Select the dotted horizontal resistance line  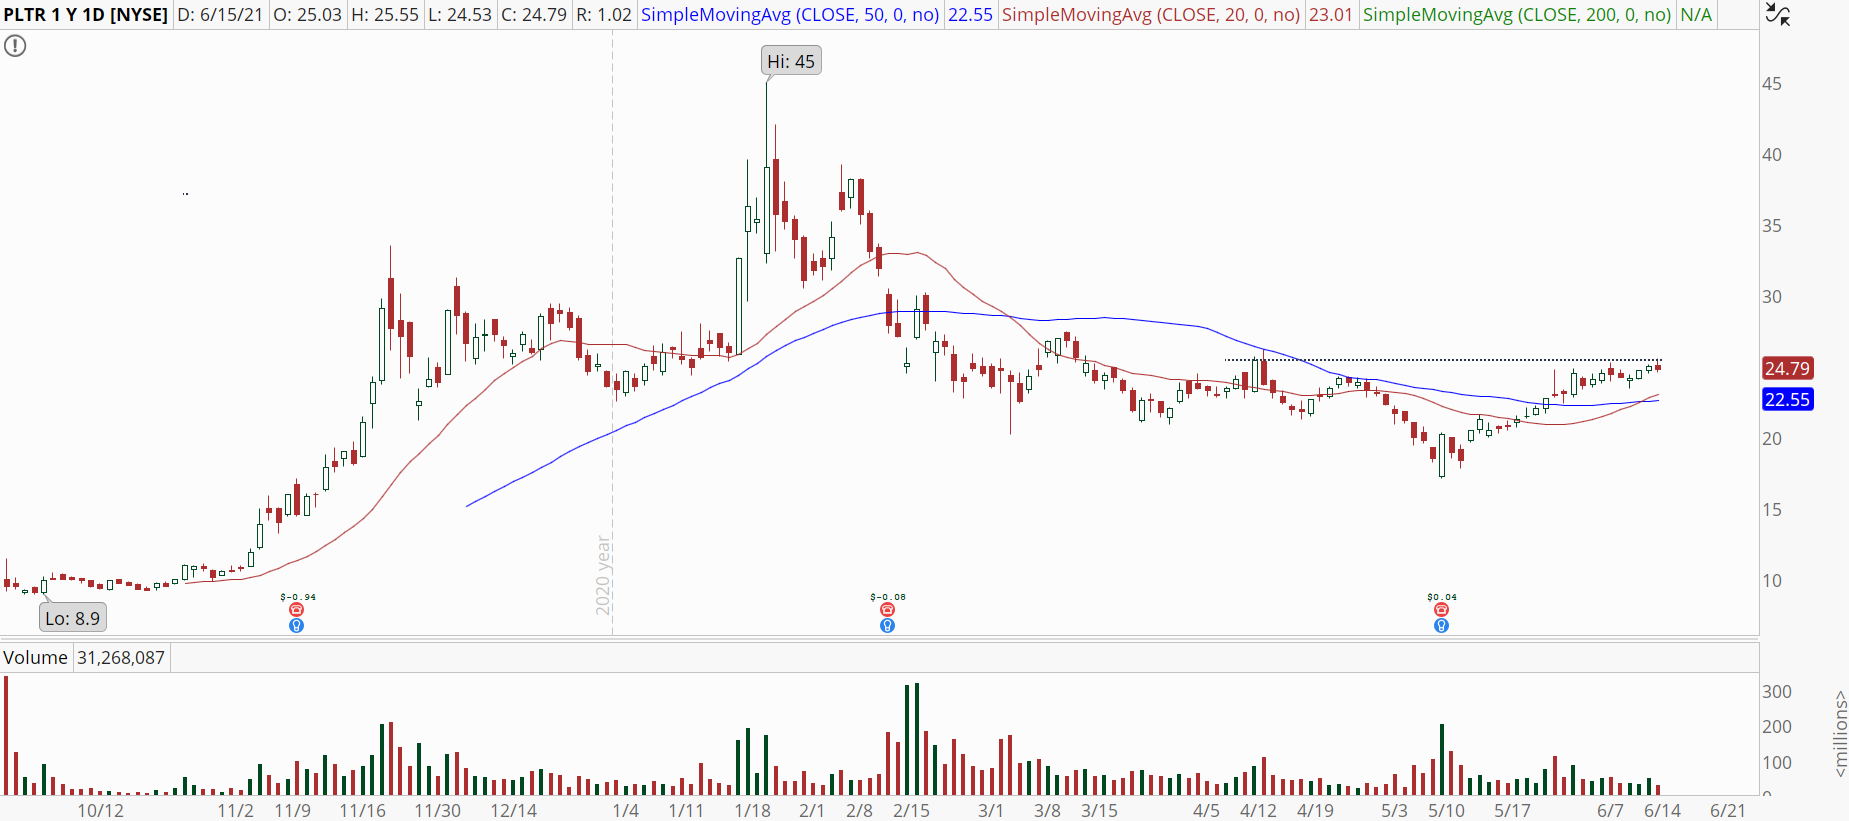(x=1443, y=360)
